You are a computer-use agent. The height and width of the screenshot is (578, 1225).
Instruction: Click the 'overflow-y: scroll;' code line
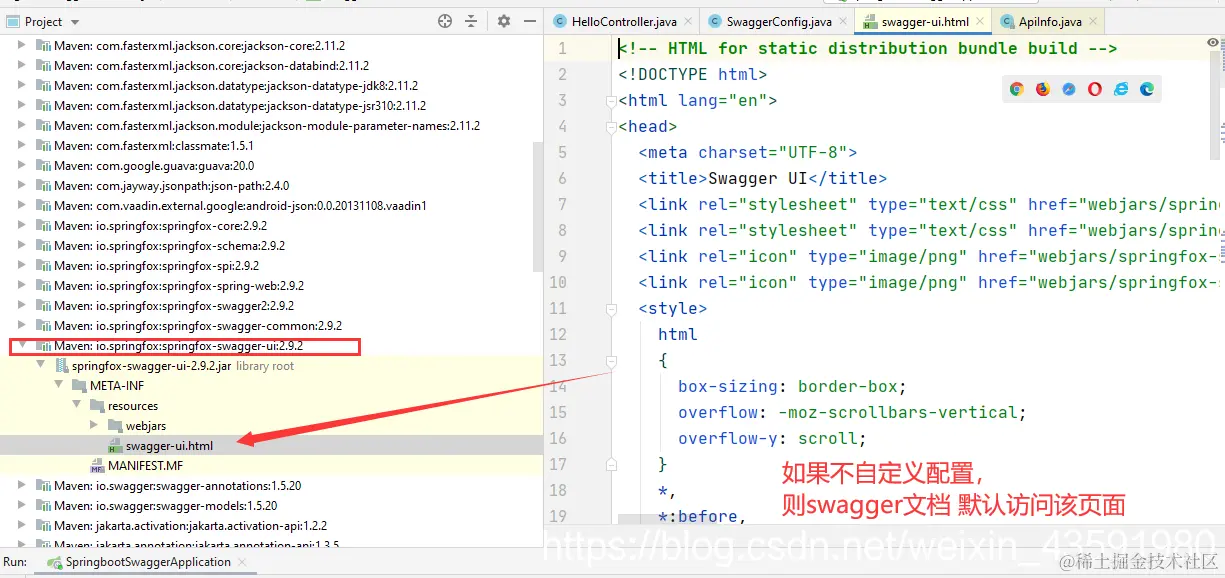click(772, 438)
